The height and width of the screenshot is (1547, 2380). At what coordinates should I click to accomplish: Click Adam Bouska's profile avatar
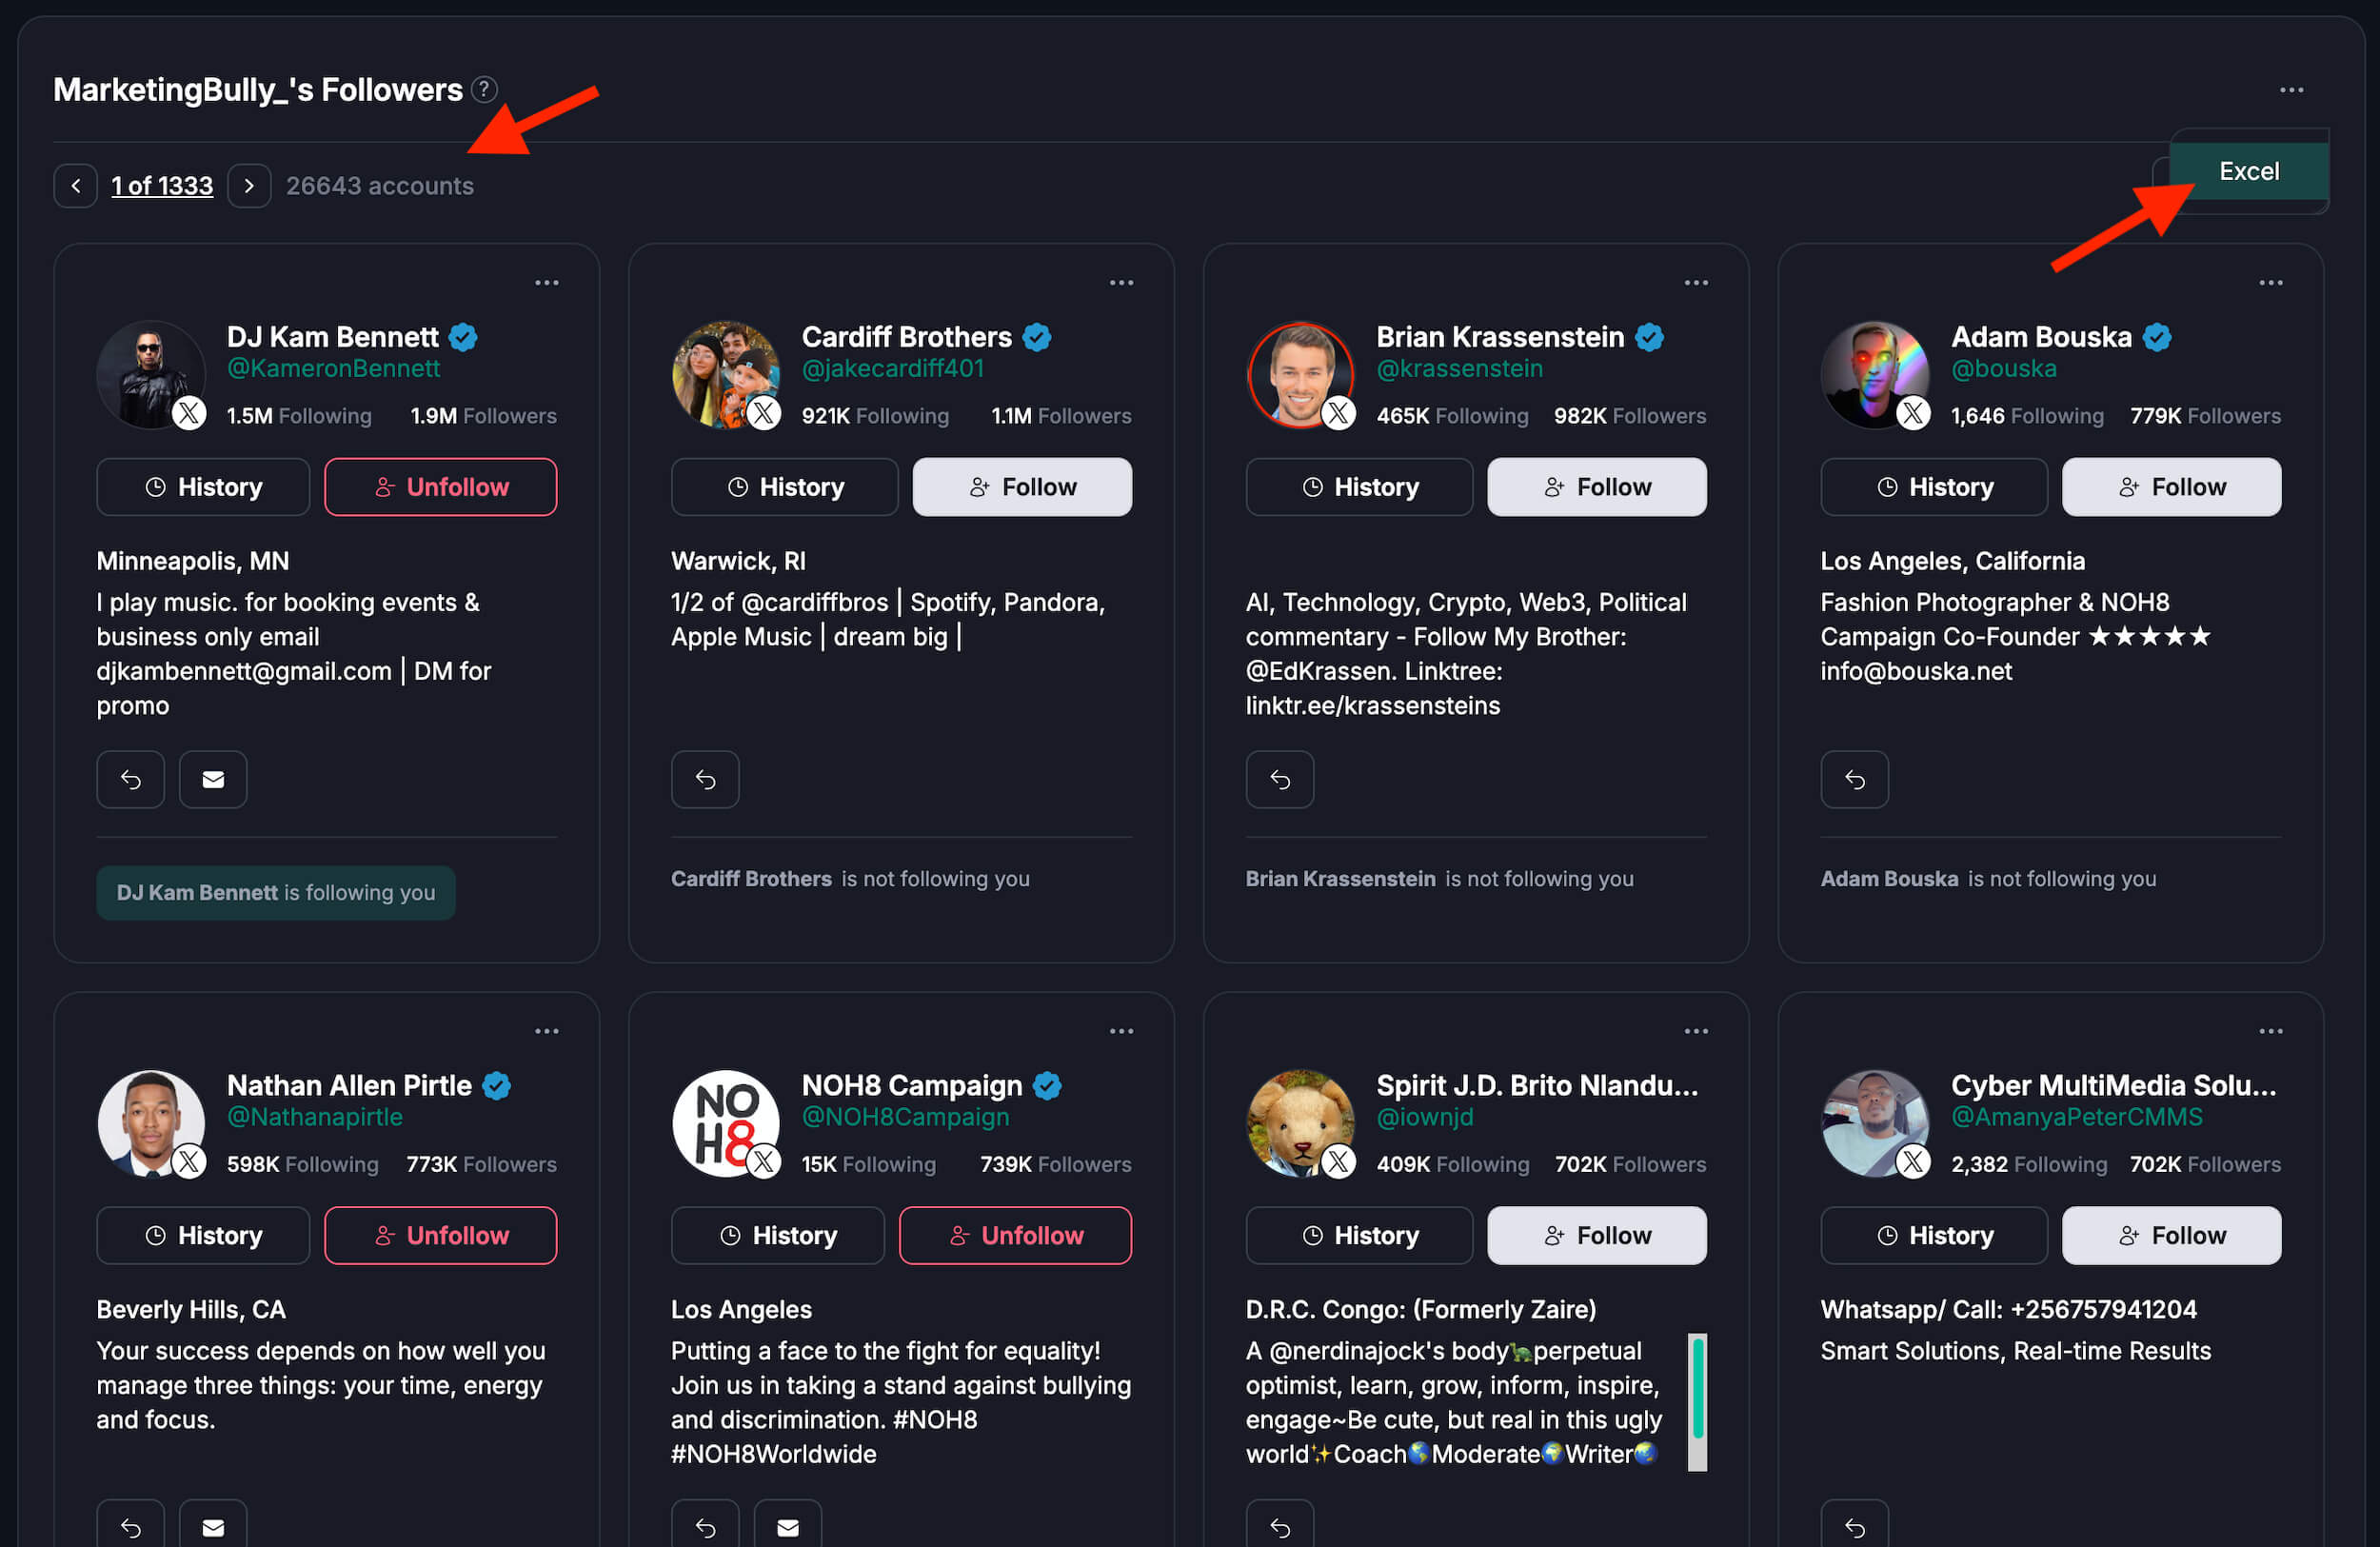[1874, 375]
